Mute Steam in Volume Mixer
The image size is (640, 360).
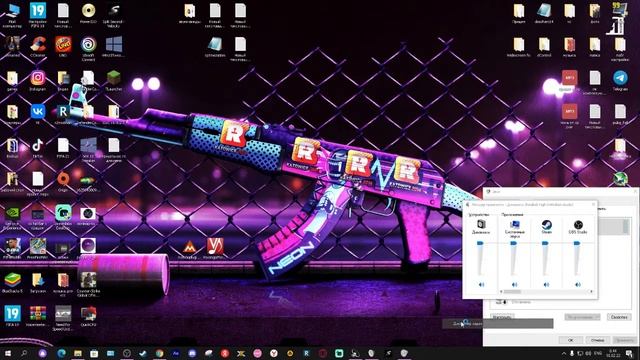pos(546,284)
